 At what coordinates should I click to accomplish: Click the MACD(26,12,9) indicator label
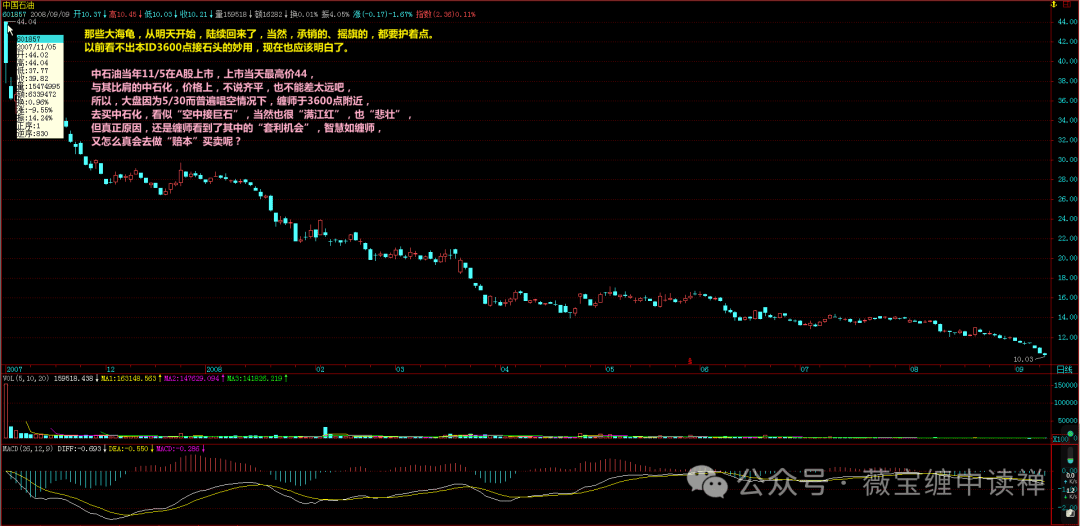pyautogui.click(x=28, y=449)
